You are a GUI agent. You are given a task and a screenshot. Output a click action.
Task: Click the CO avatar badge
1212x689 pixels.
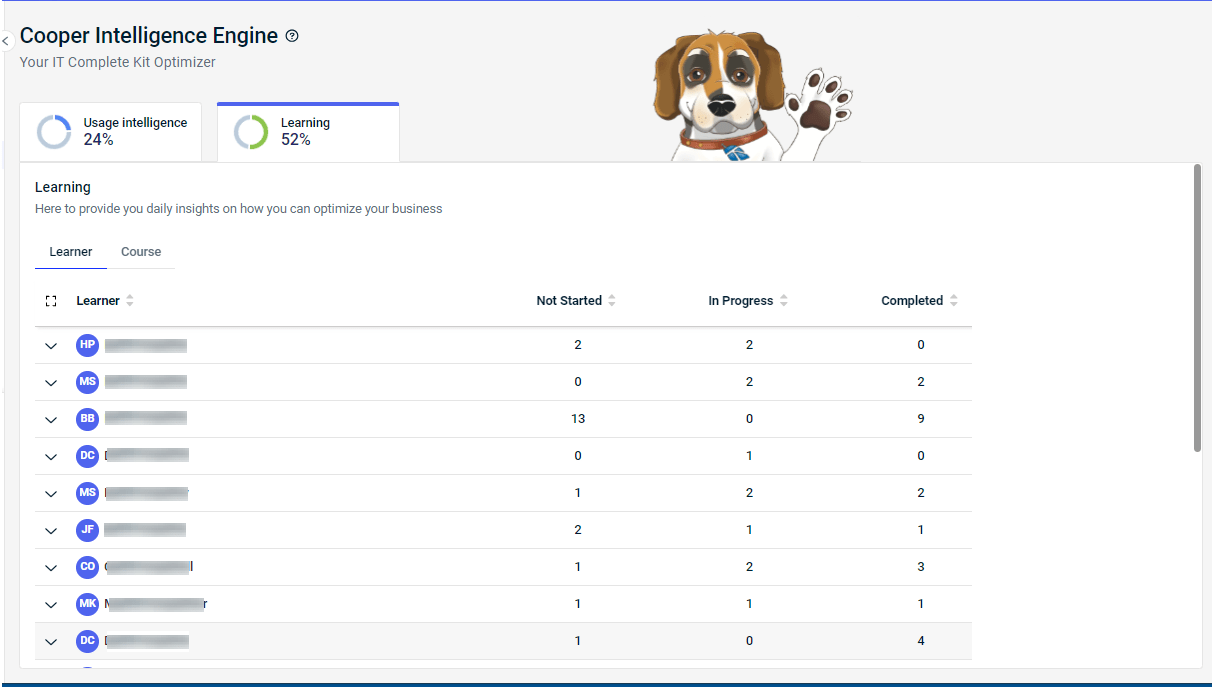point(88,567)
